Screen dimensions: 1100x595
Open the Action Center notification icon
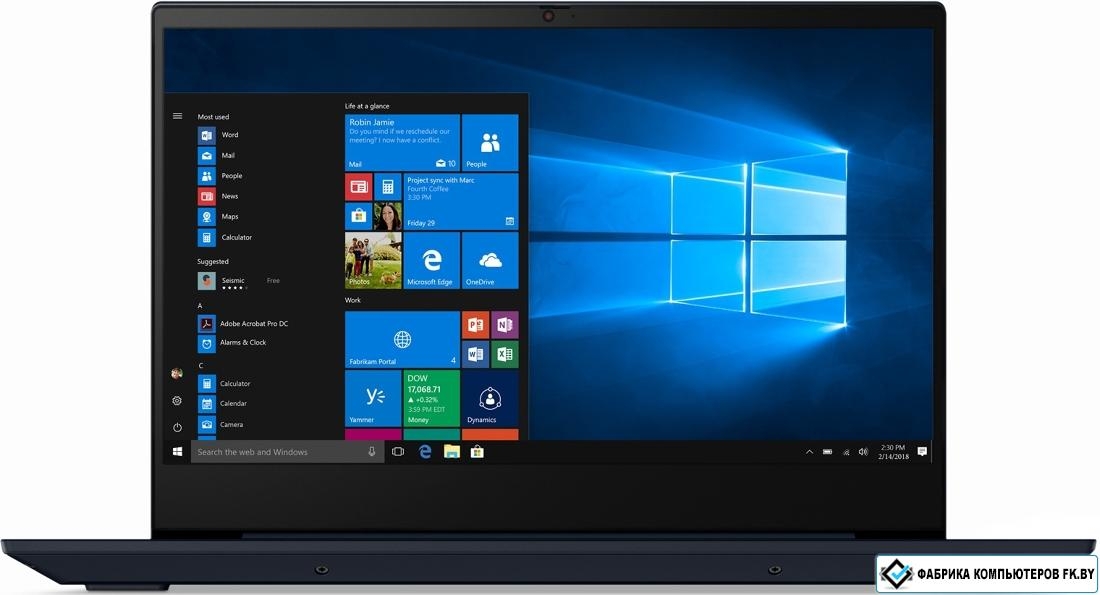pyautogui.click(x=923, y=452)
